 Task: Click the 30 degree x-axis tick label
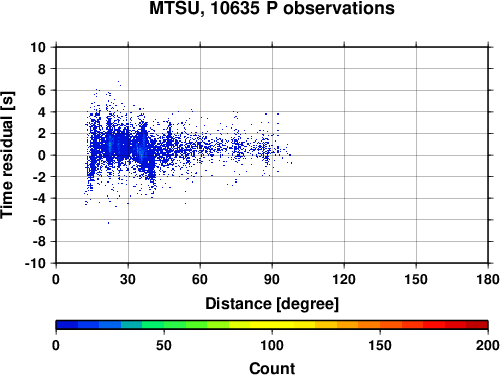[128, 279]
